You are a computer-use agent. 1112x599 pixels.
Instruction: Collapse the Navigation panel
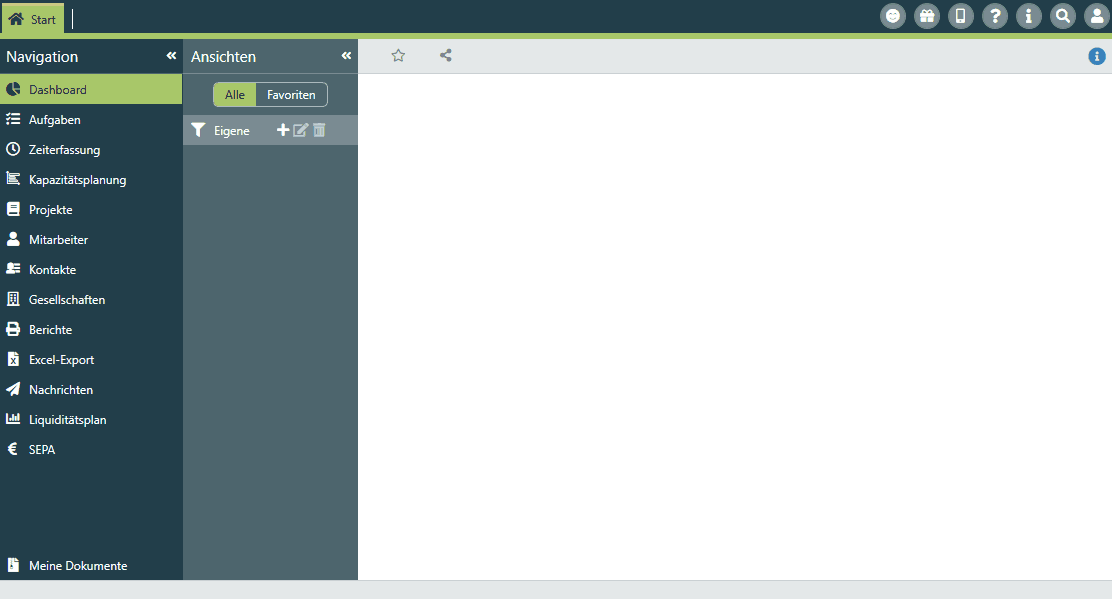tap(171, 56)
